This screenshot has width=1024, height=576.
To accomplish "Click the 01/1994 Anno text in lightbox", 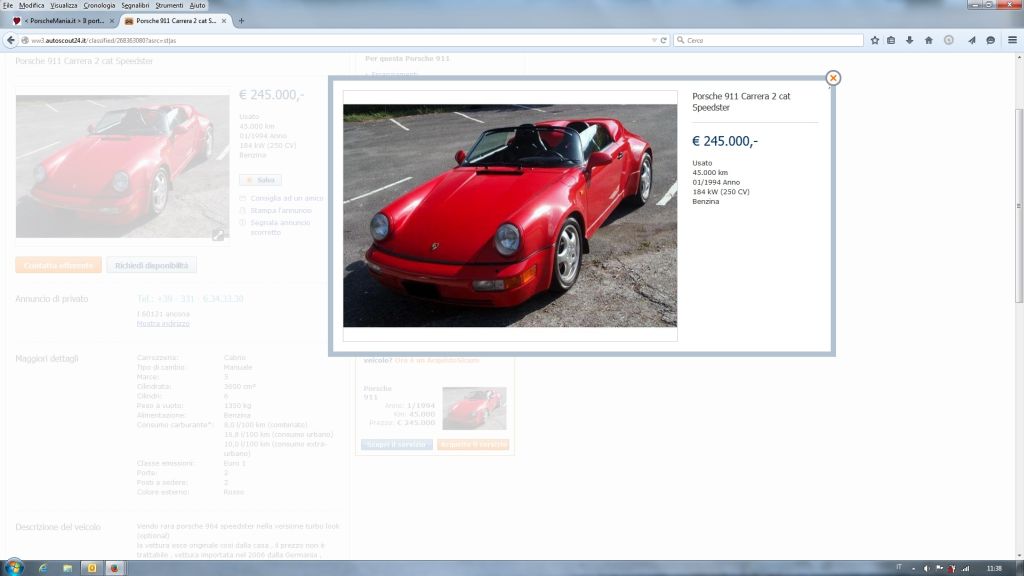I will (716, 182).
